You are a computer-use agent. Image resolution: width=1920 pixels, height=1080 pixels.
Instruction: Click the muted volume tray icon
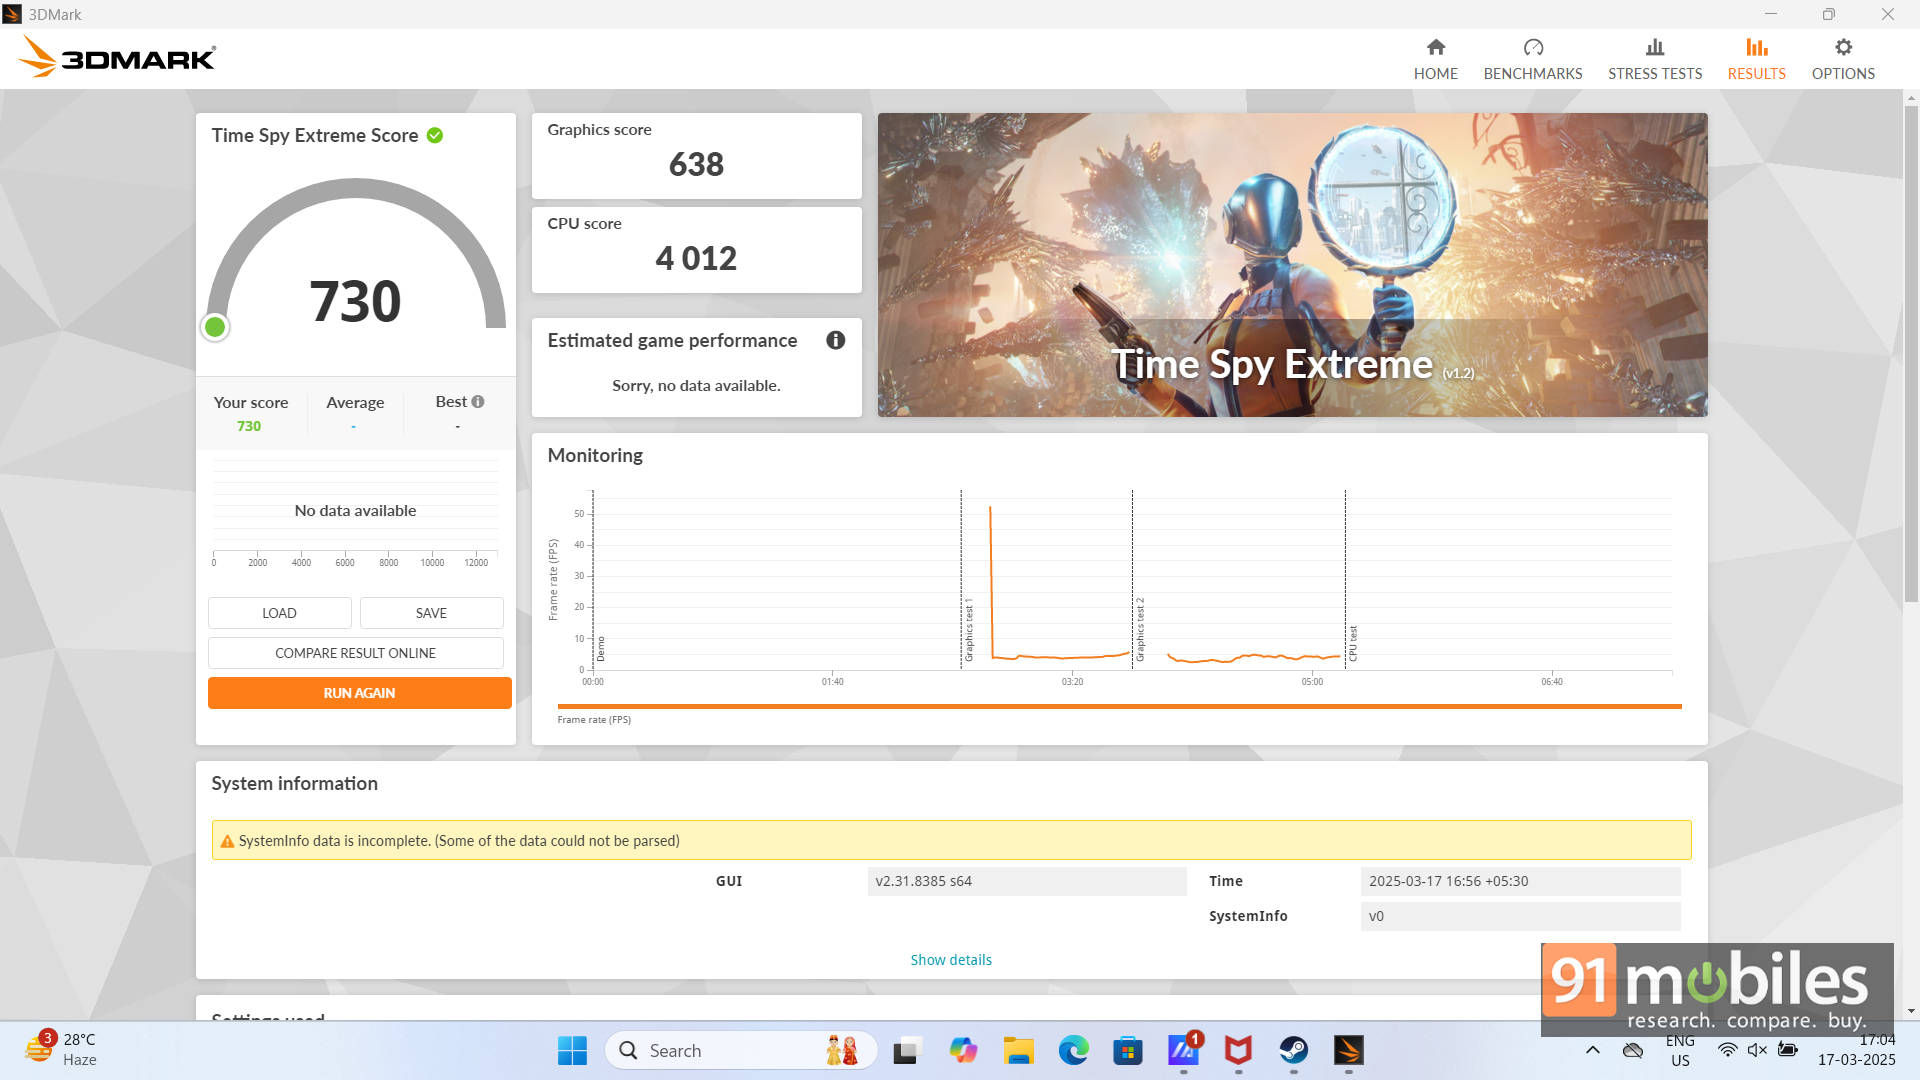(x=1757, y=1050)
